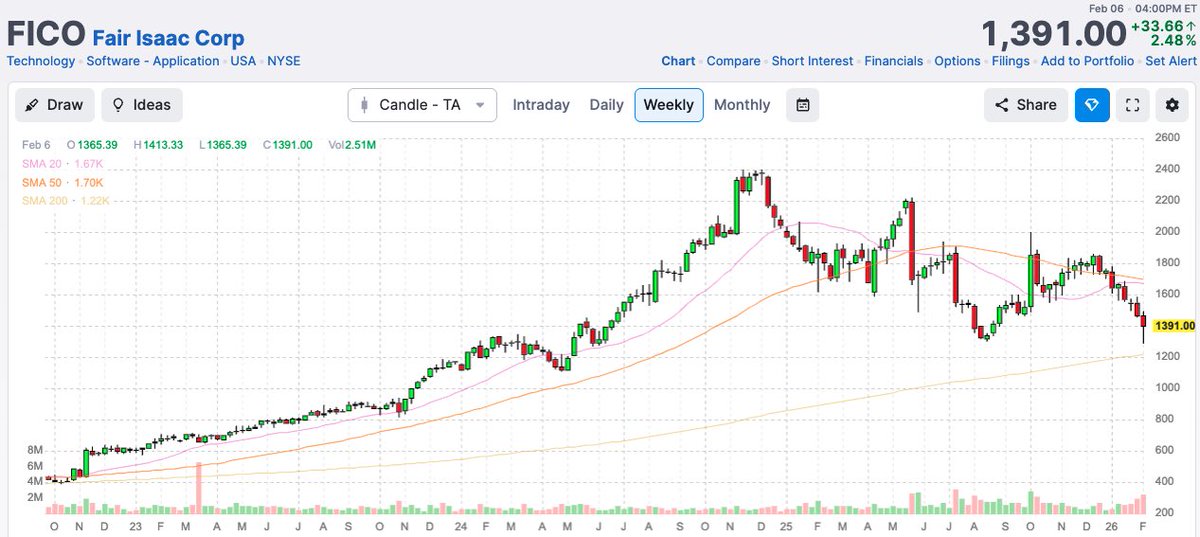The height and width of the screenshot is (537, 1200).
Task: Click the Share button
Action: [1026, 105]
